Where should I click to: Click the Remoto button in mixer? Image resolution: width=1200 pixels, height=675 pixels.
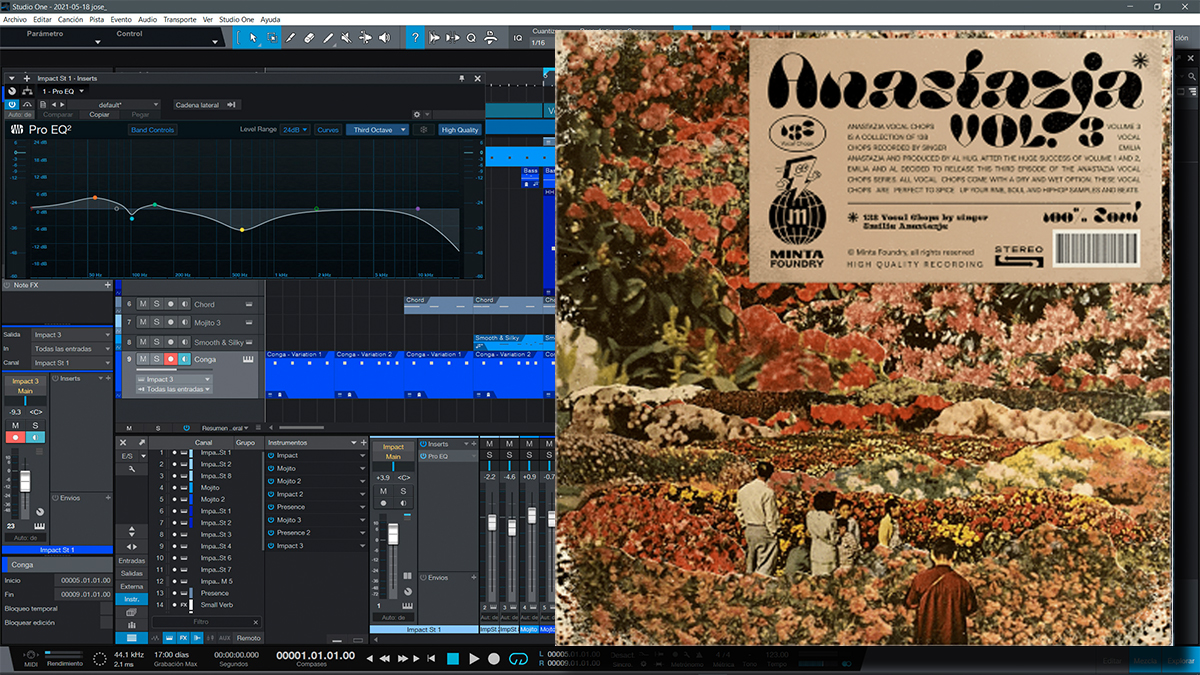pyautogui.click(x=248, y=638)
